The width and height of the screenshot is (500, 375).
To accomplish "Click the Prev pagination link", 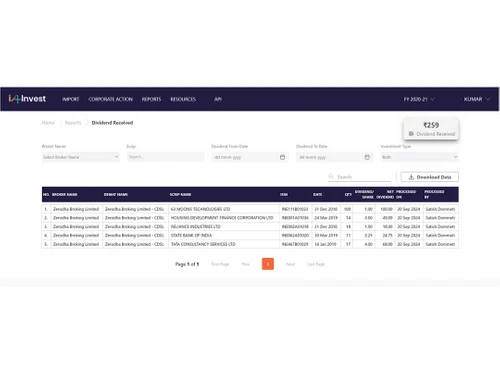I will (246, 264).
